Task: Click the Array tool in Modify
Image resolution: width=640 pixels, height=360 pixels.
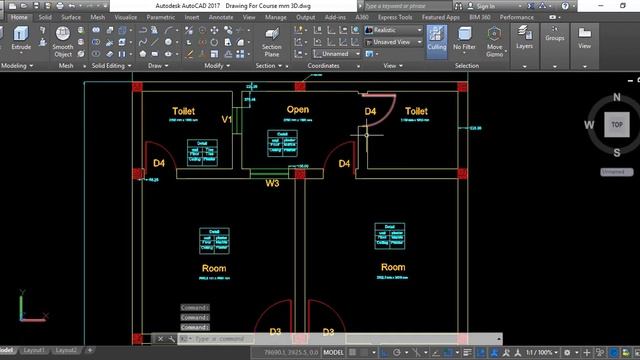Action: pos(240,54)
